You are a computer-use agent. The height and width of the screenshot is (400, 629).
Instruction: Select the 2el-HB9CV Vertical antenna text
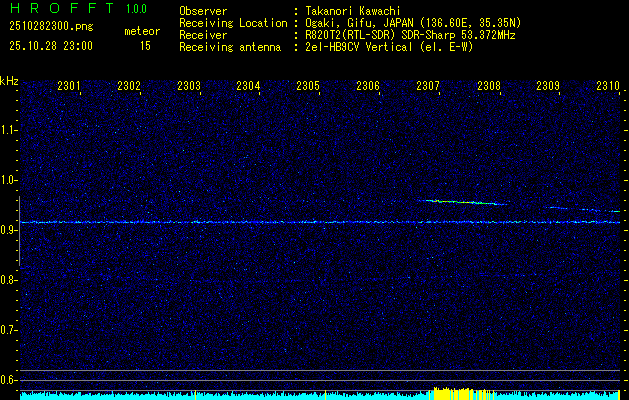(x=389, y=46)
